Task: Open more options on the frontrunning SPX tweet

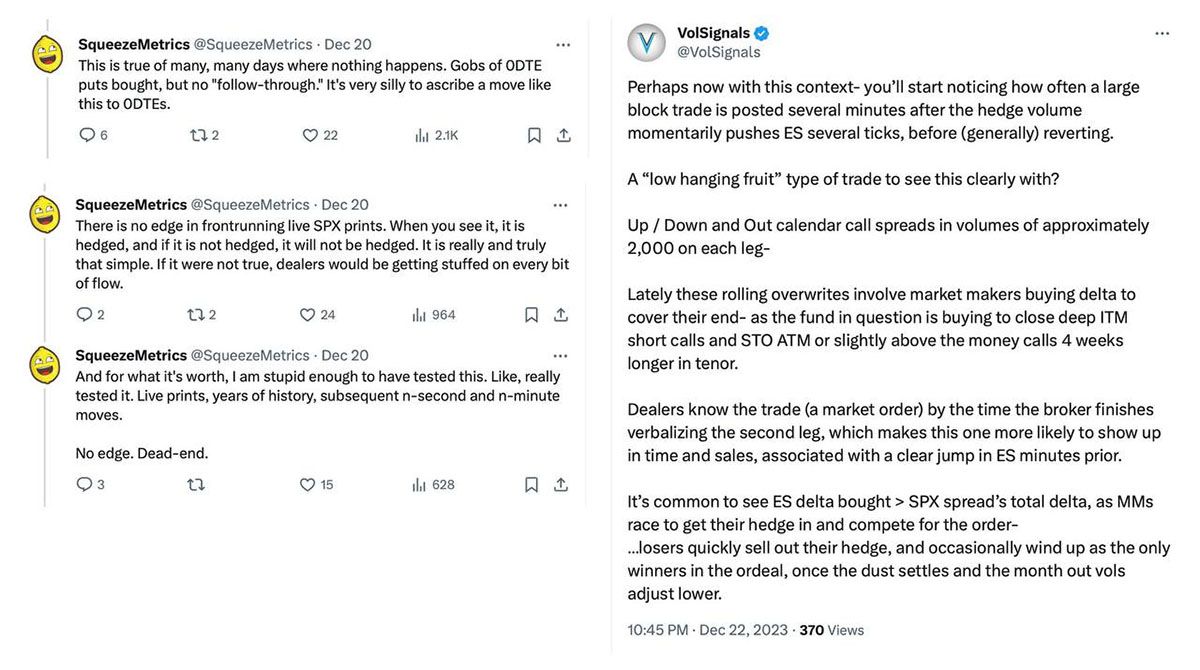Action: (x=560, y=204)
